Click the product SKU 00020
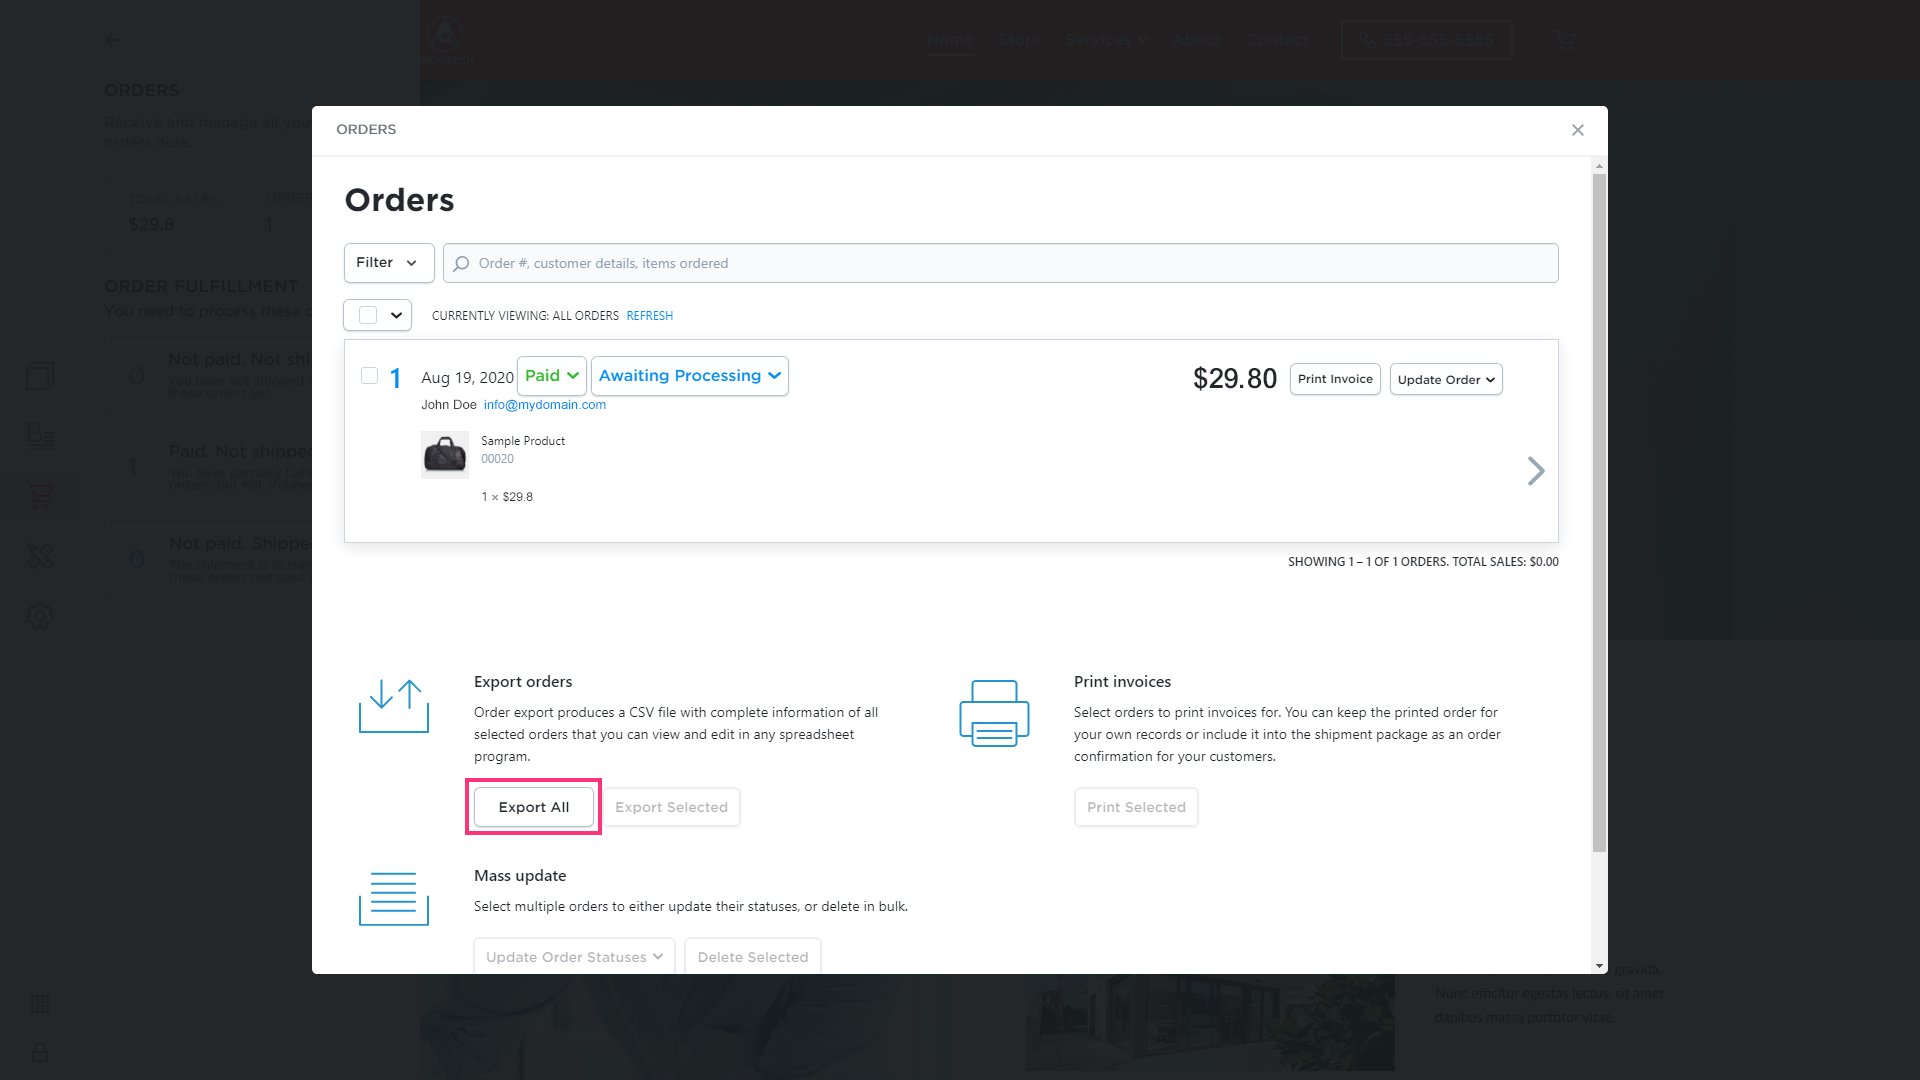This screenshot has height=1080, width=1920. tap(497, 459)
